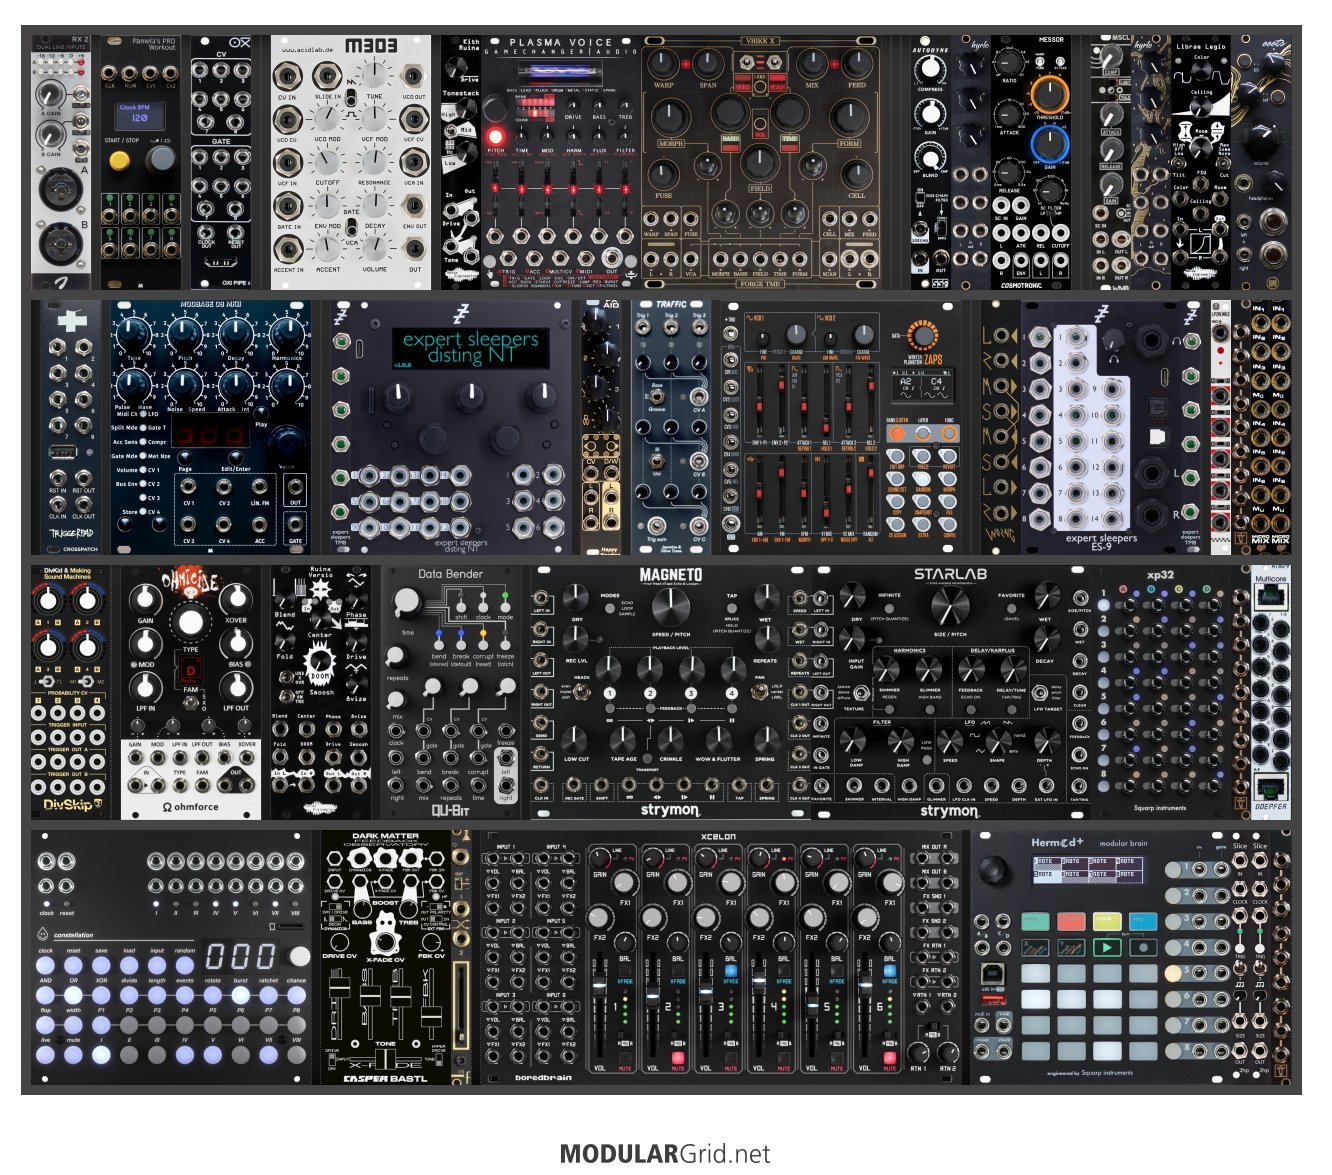The image size is (1332, 1175).
Task: Click the top ethernet port on Doepfer Multicore
Action: (x=1270, y=598)
